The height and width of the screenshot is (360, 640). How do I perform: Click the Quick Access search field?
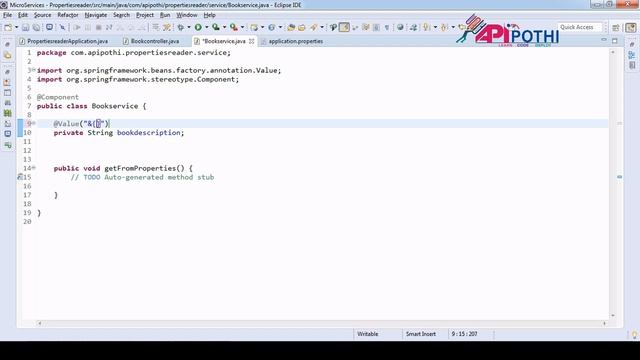coord(580,27)
